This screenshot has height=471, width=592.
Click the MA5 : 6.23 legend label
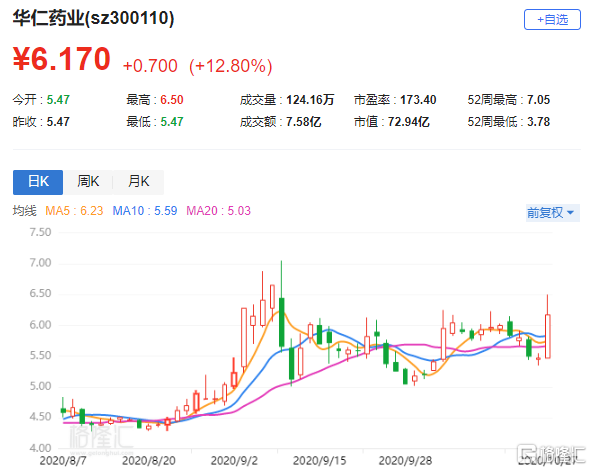pos(74,211)
